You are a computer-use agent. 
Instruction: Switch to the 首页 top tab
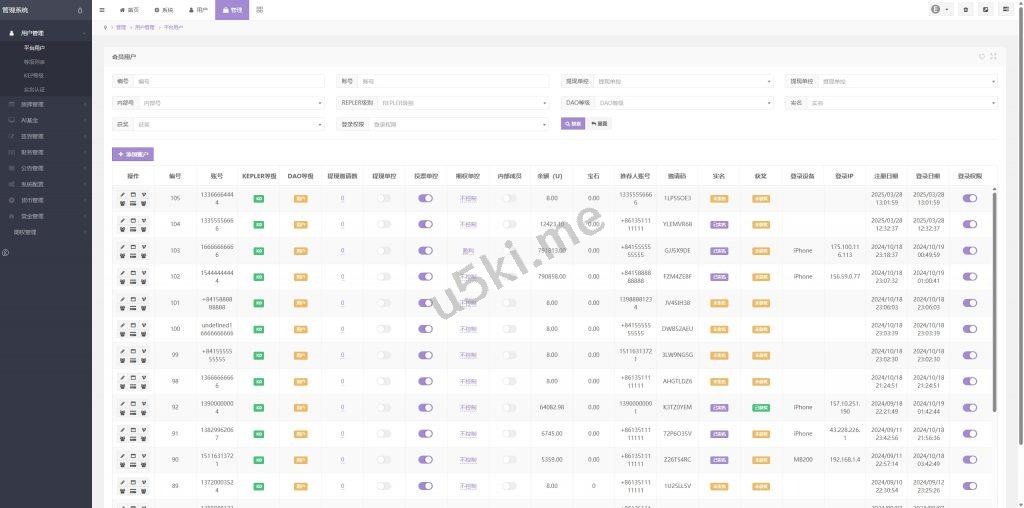click(129, 9)
